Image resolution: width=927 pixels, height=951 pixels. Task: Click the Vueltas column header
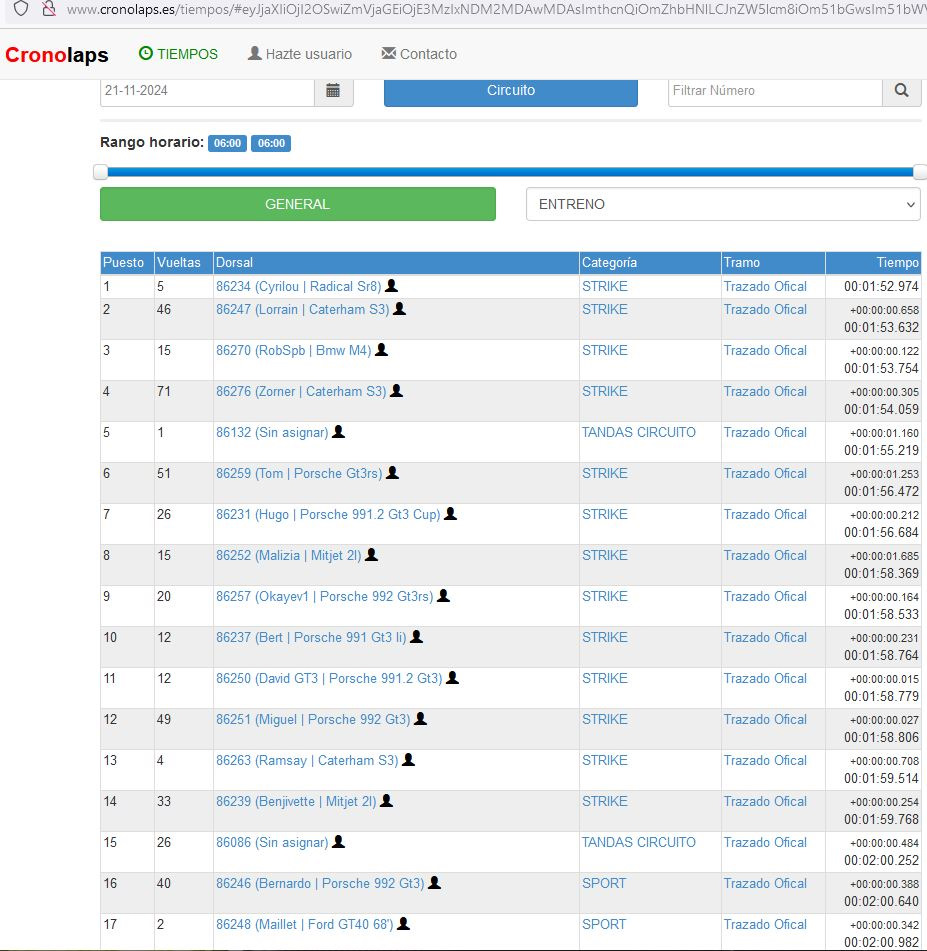click(x=183, y=263)
